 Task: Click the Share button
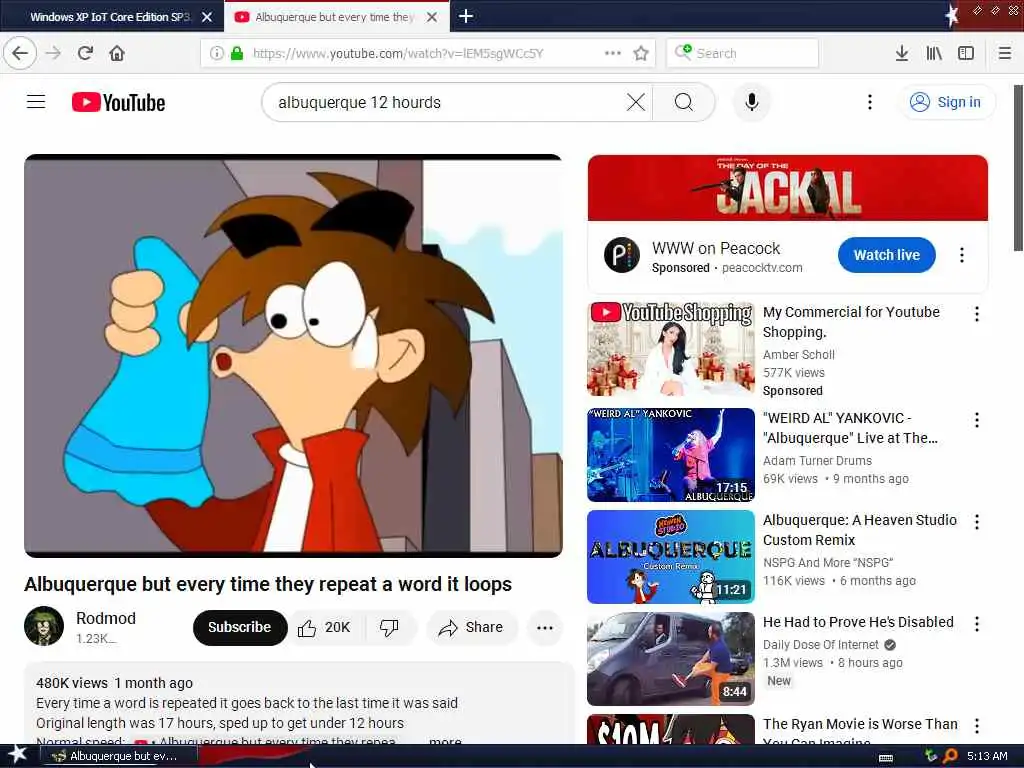tap(471, 628)
